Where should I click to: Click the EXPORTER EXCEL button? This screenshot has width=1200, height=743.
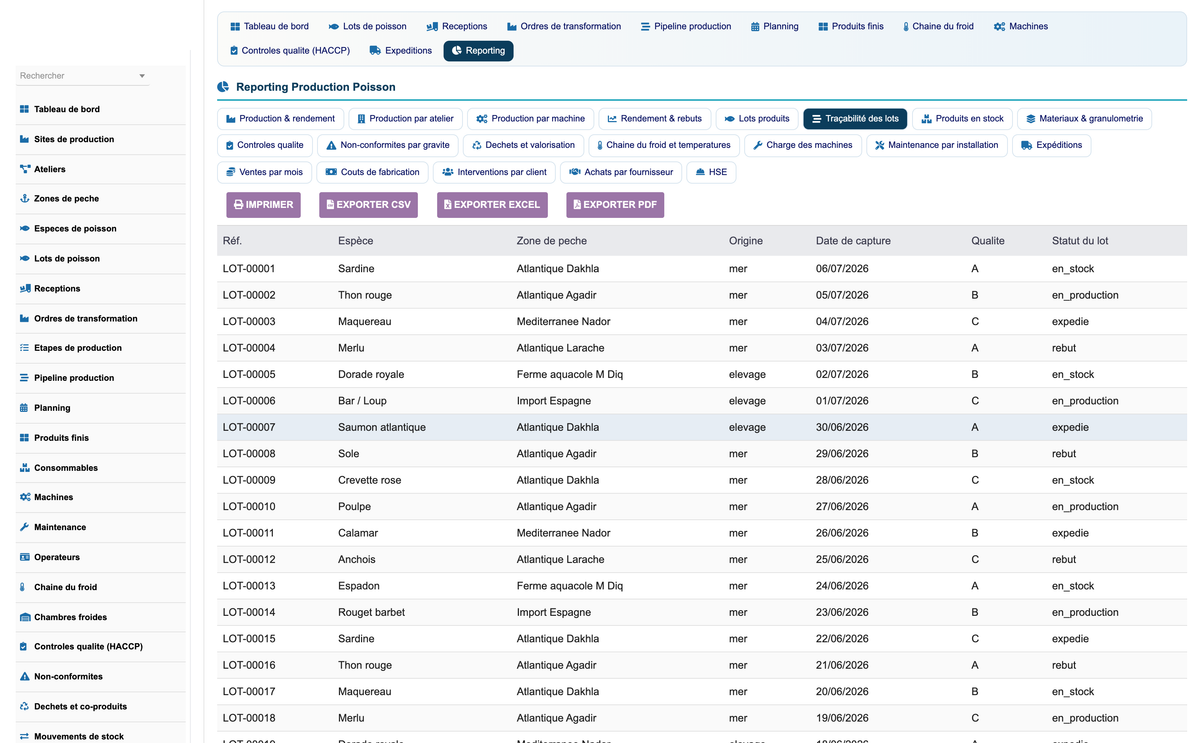(x=492, y=205)
